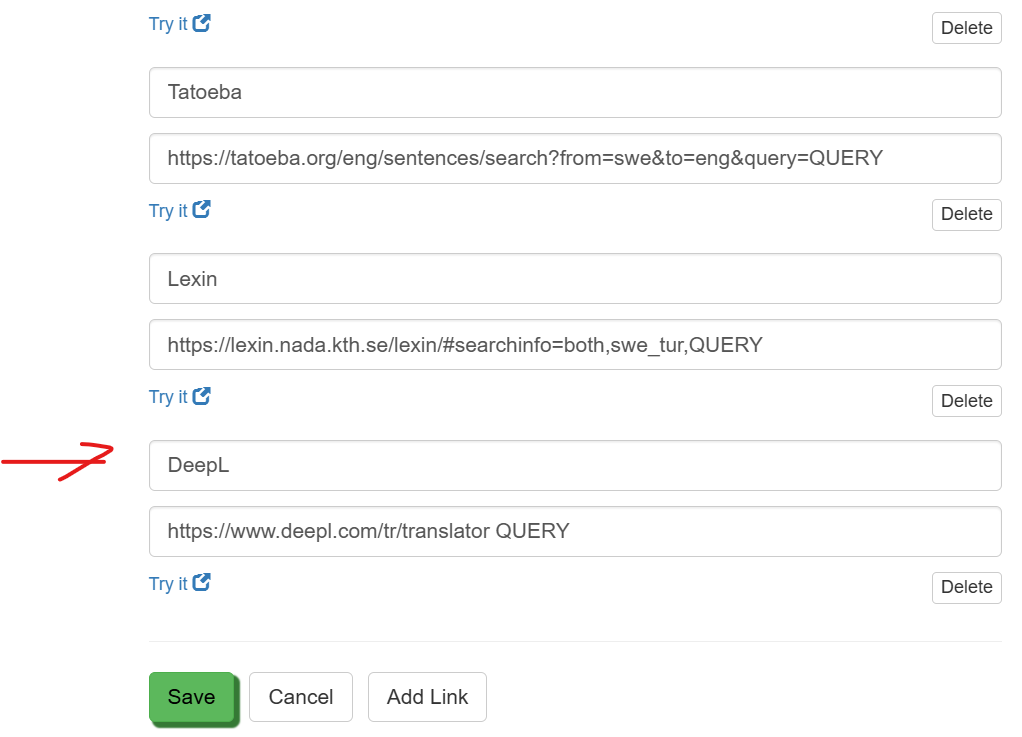Click the external-link icon under the DeepL URL

tap(202, 583)
